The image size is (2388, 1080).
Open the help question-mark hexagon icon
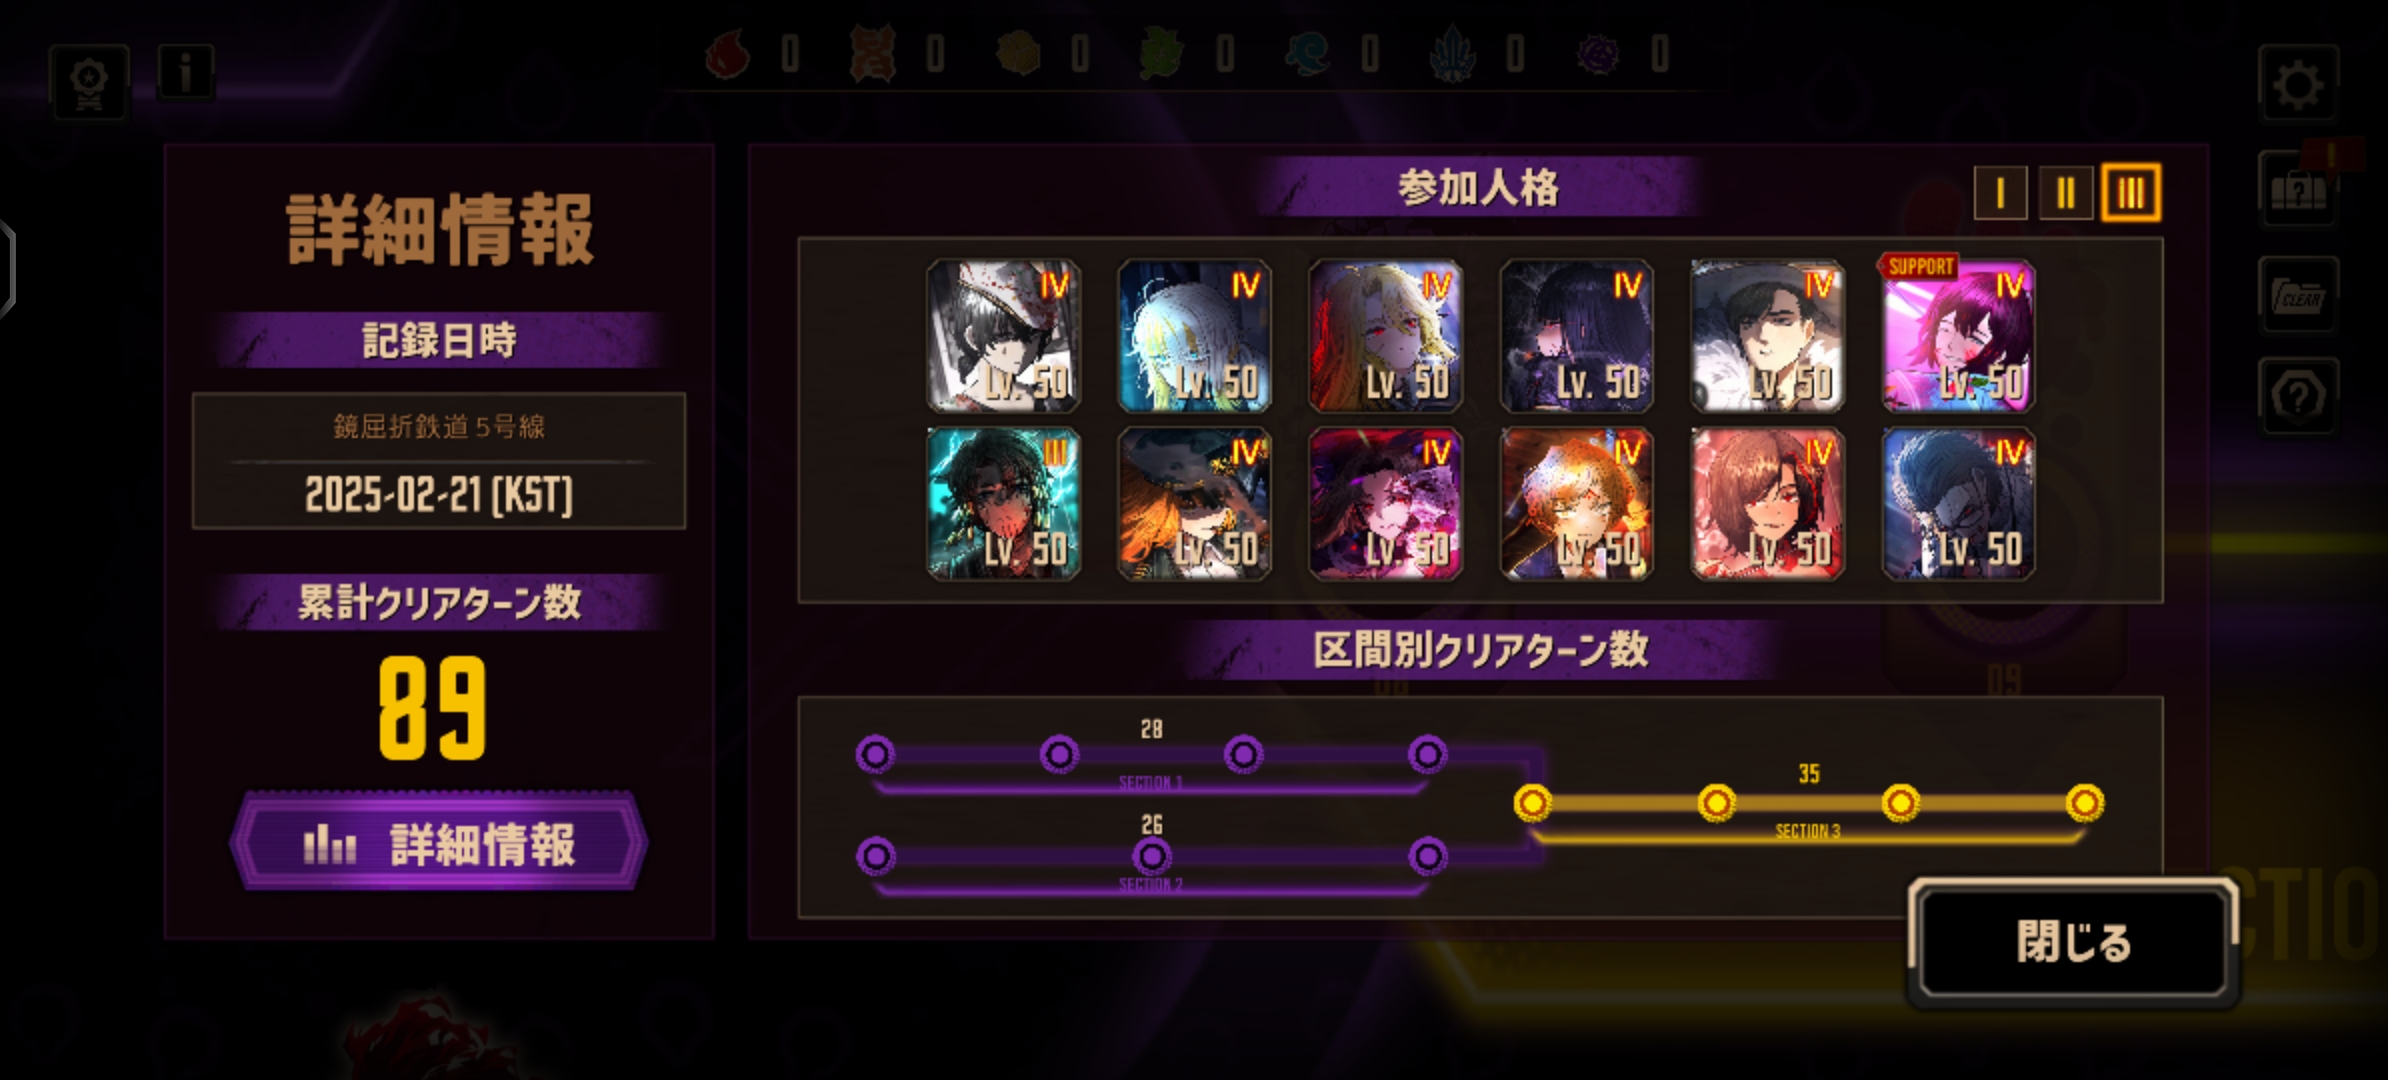click(x=2298, y=396)
